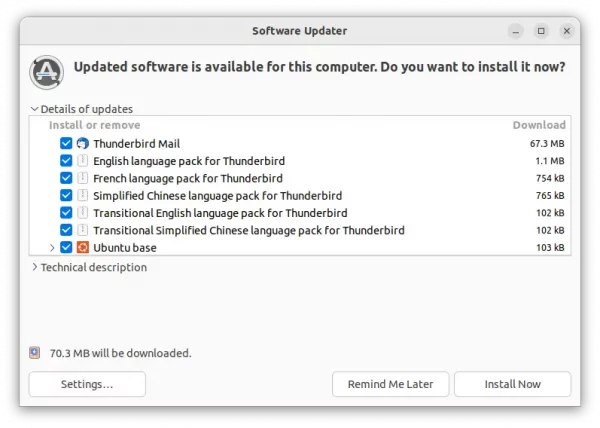Click the Software Updater logo icon
This screenshot has height=428, width=600.
click(x=46, y=72)
